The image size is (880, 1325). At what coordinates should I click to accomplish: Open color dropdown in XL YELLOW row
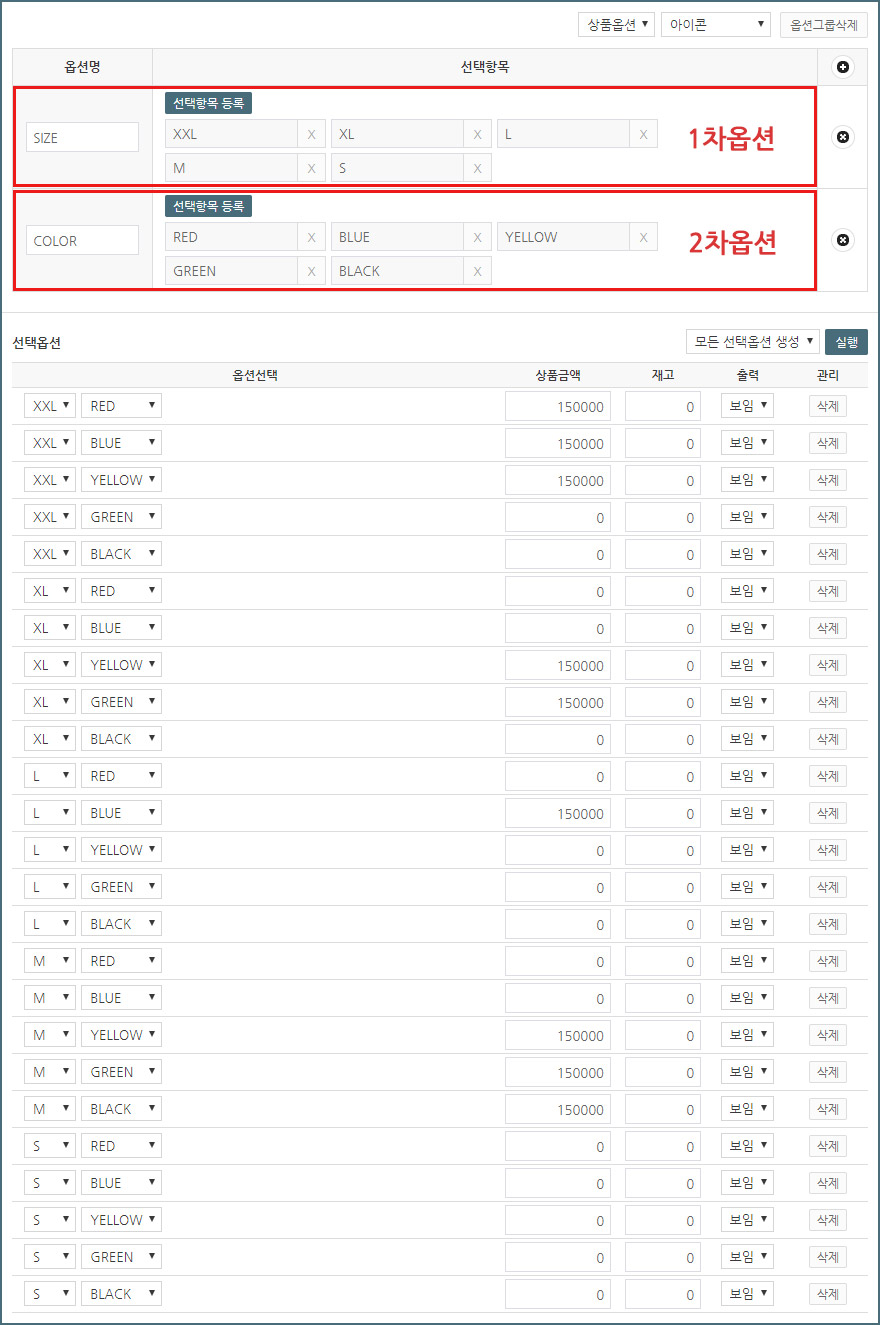coord(121,665)
